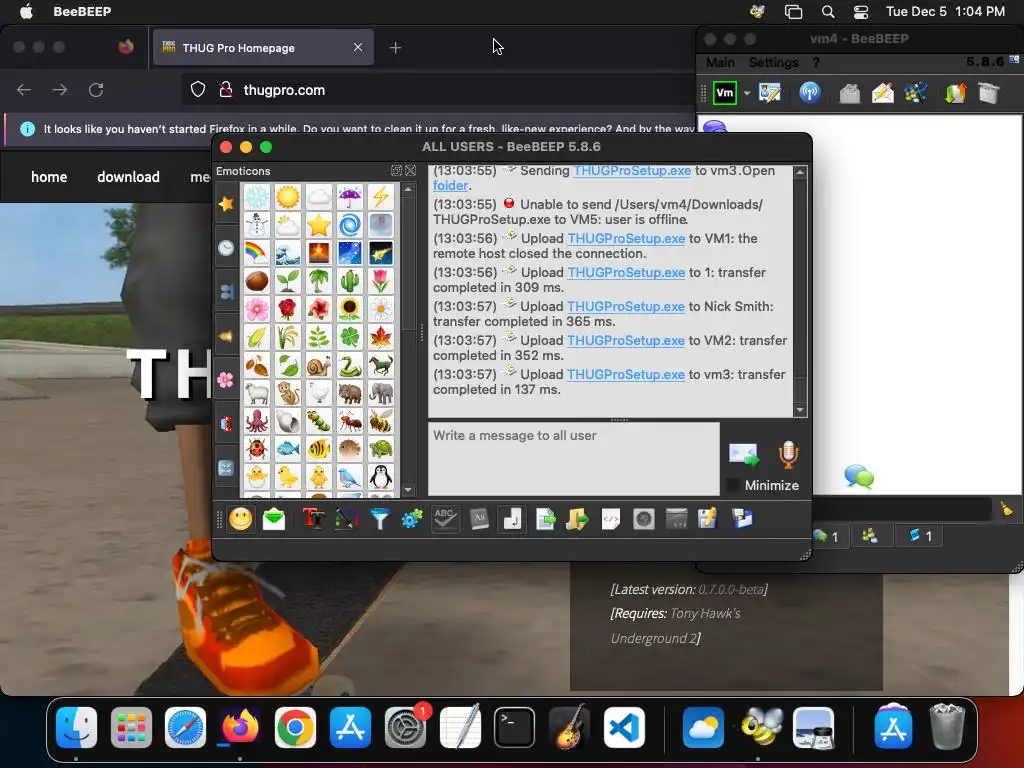Insert the rainbow emoticon
This screenshot has width=1024, height=768.
[x=257, y=253]
